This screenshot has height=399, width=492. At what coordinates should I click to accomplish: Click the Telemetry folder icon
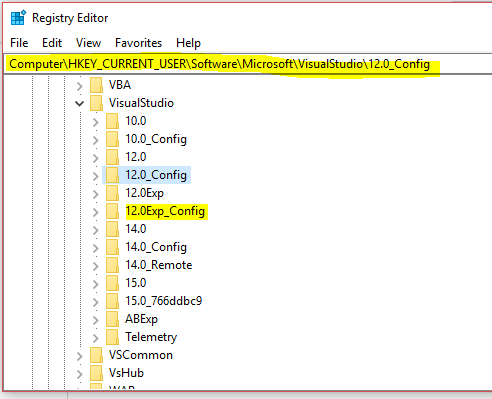[112, 337]
